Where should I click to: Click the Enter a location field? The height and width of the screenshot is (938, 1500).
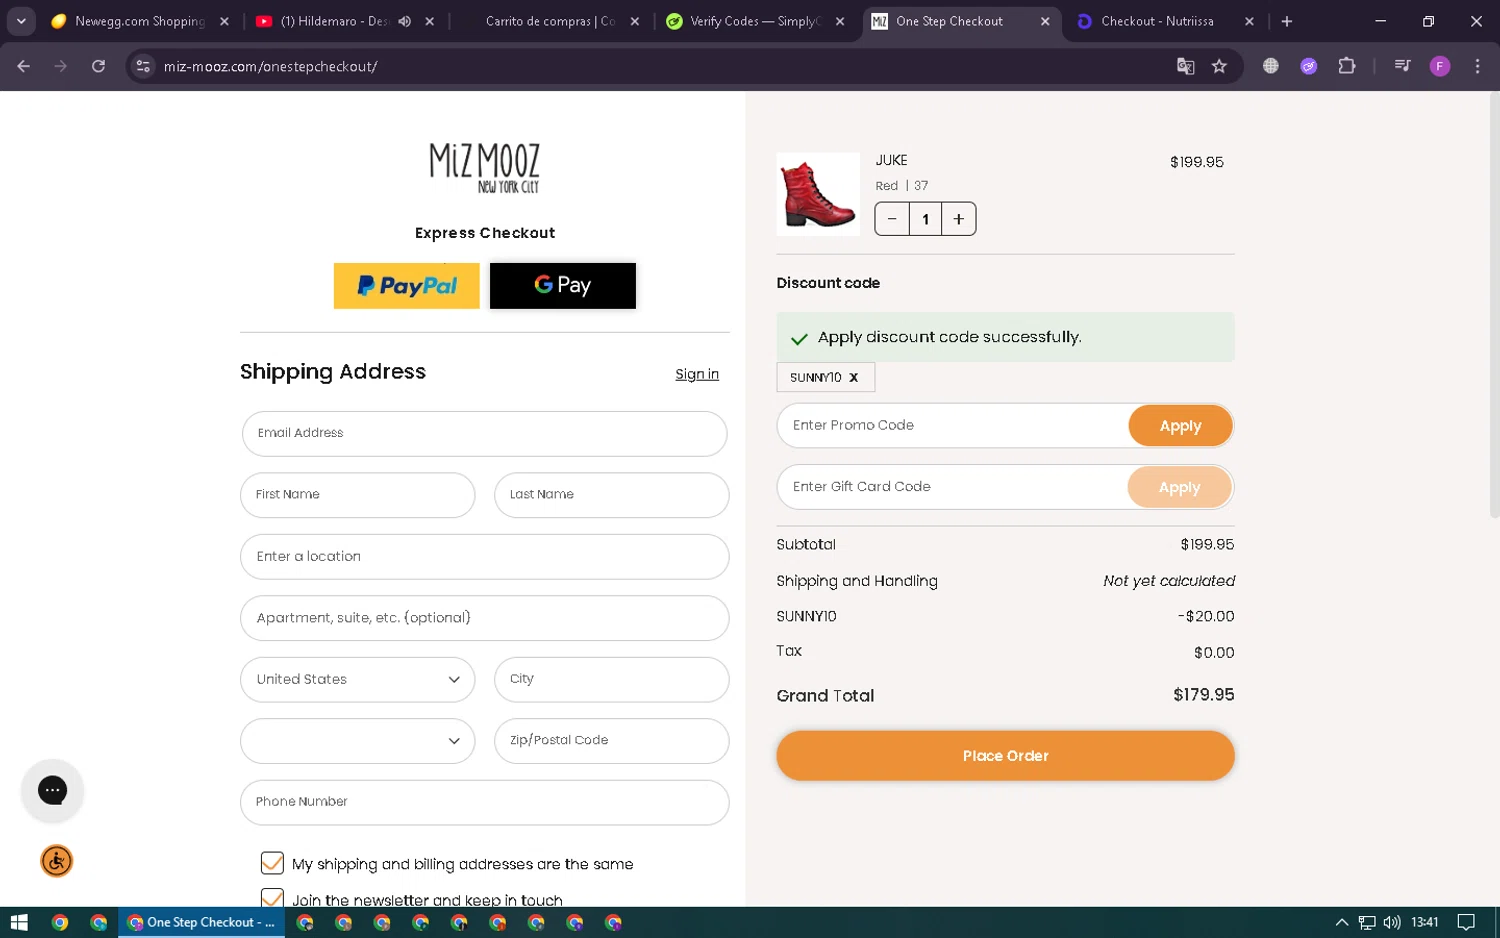(x=484, y=557)
